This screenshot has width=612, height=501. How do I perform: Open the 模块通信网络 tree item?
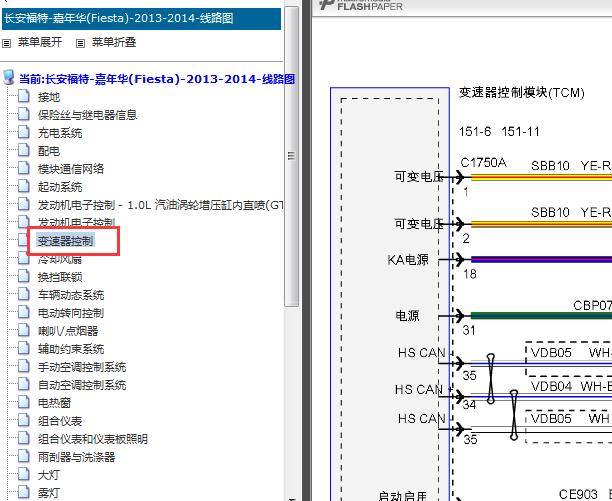tap(71, 169)
